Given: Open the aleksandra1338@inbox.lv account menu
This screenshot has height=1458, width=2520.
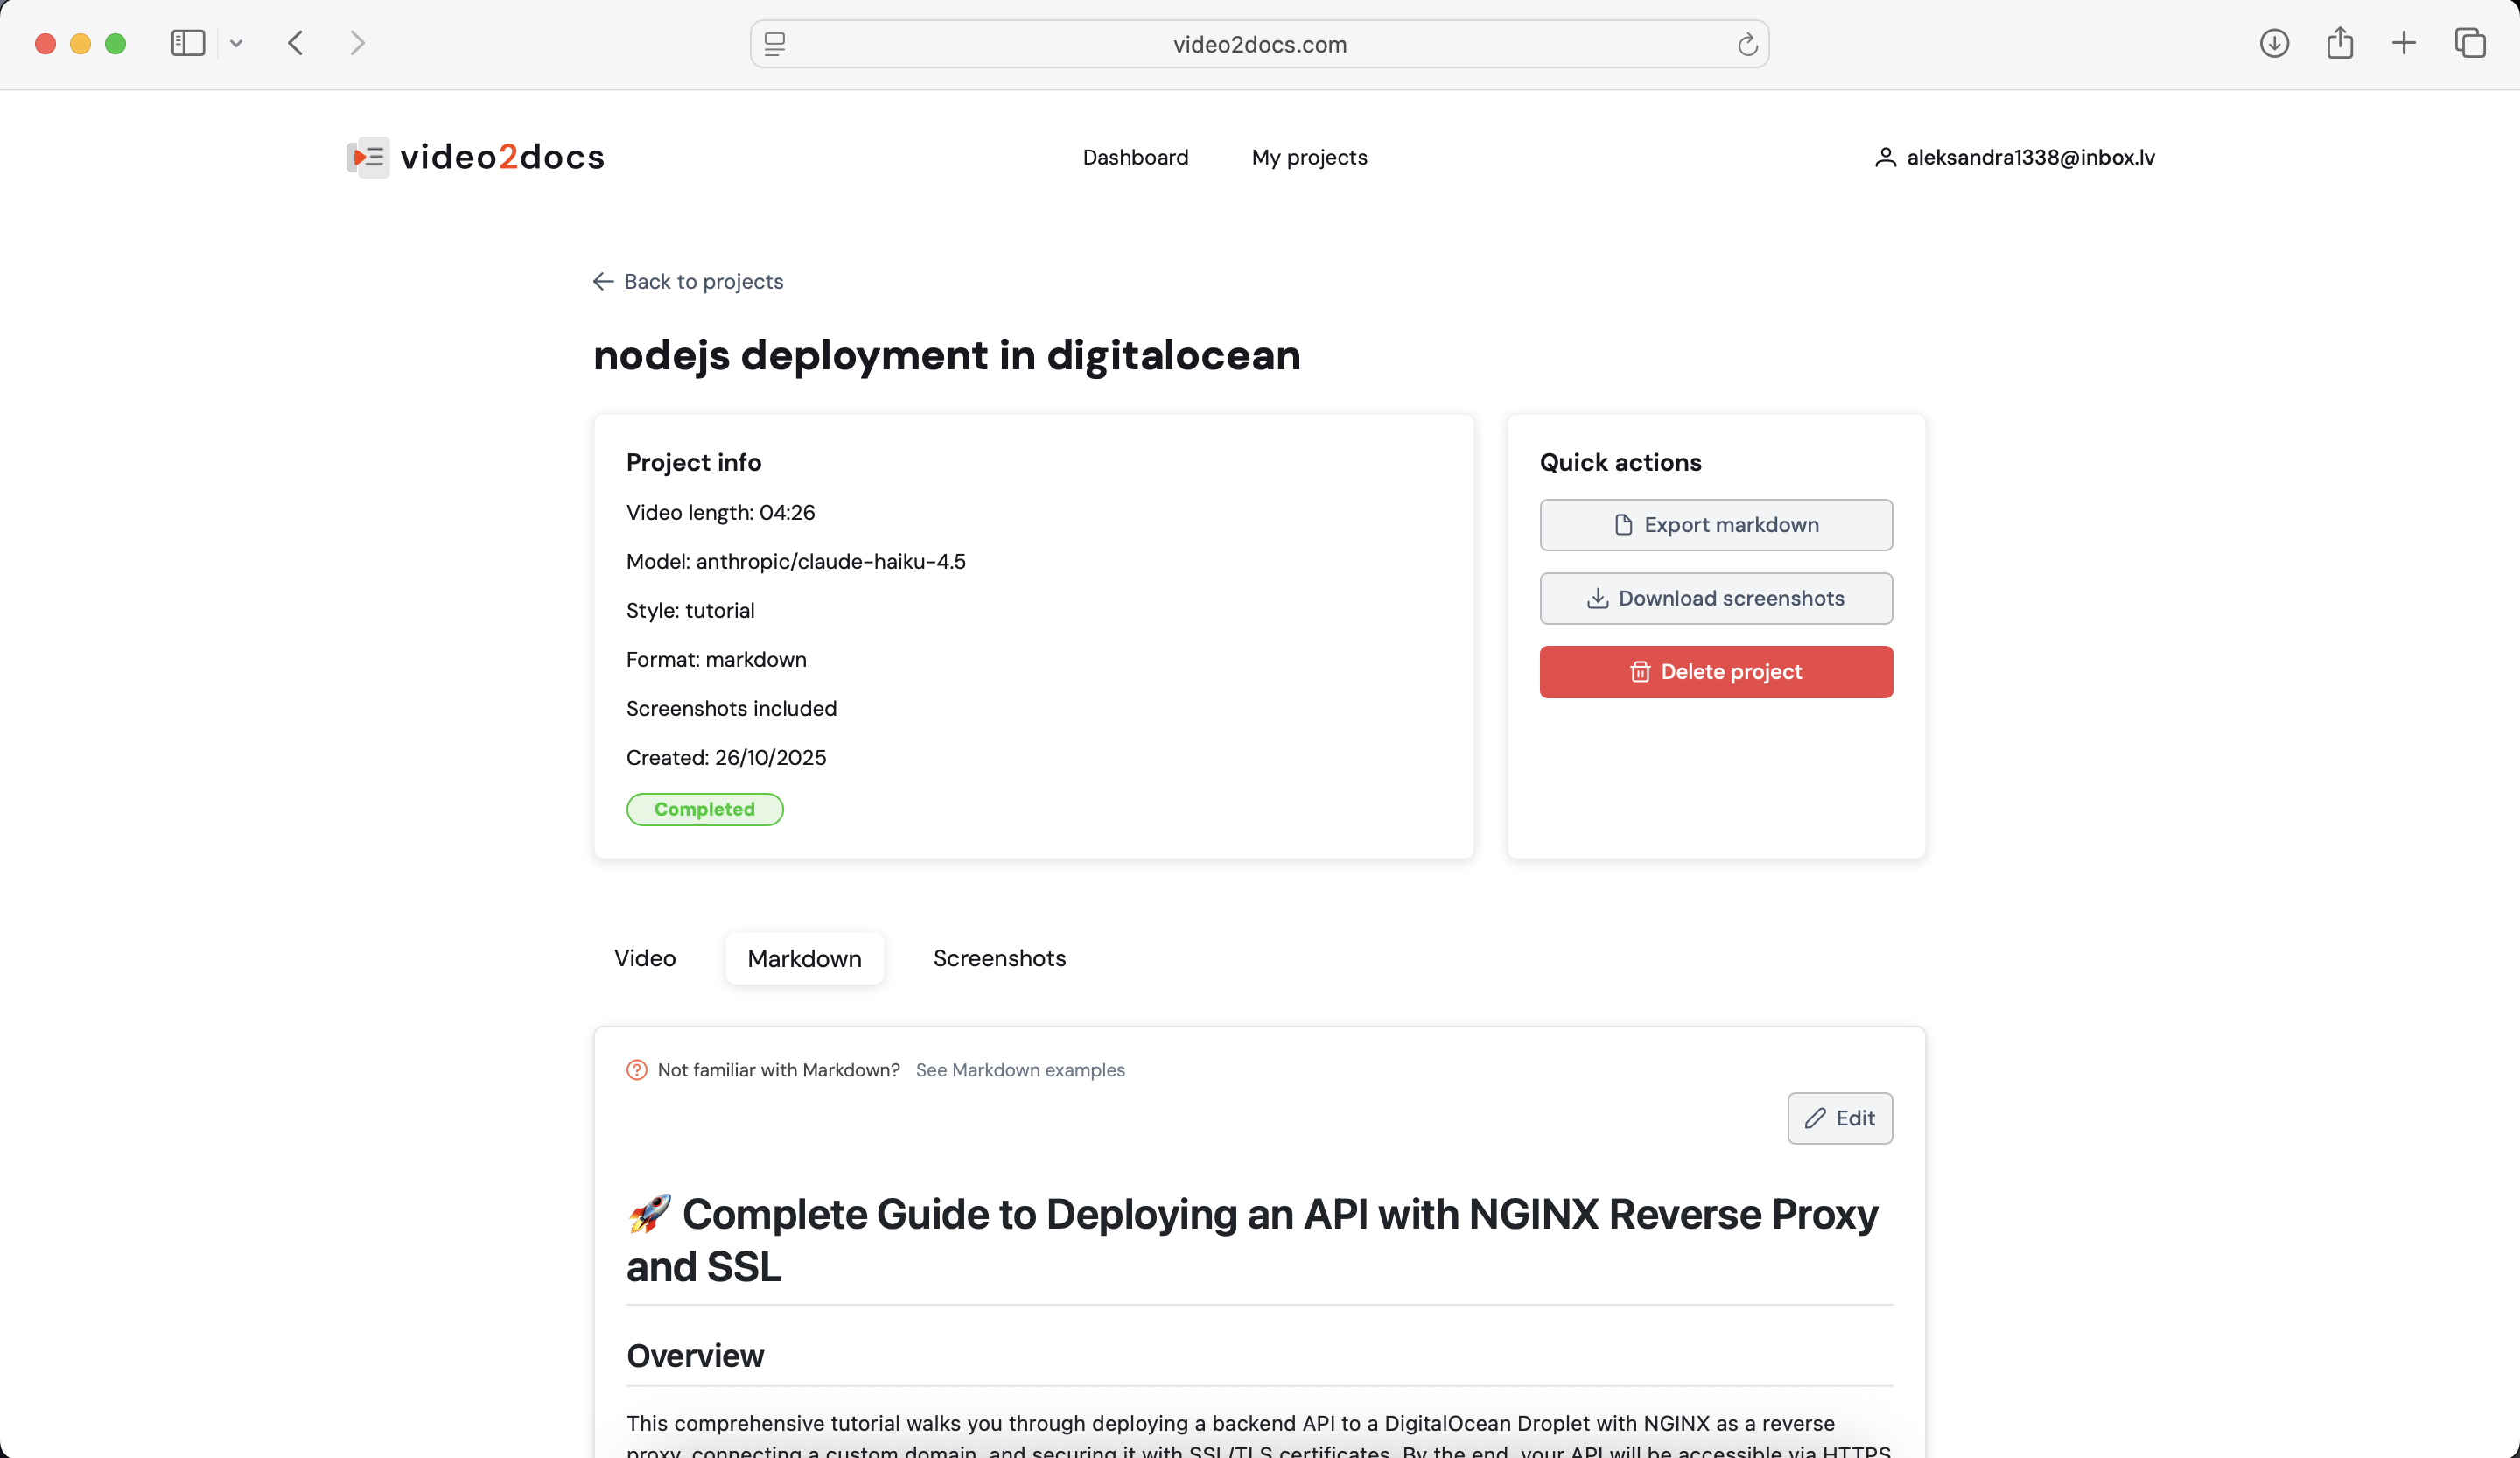Looking at the screenshot, I should pos(2015,157).
